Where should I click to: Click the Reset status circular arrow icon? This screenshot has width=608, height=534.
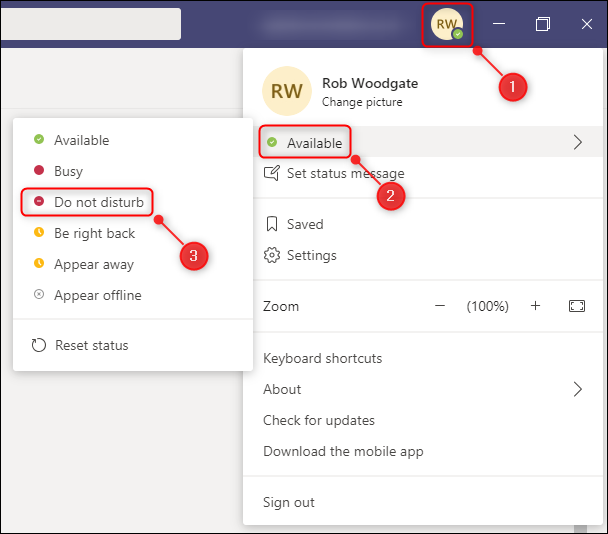coord(39,346)
